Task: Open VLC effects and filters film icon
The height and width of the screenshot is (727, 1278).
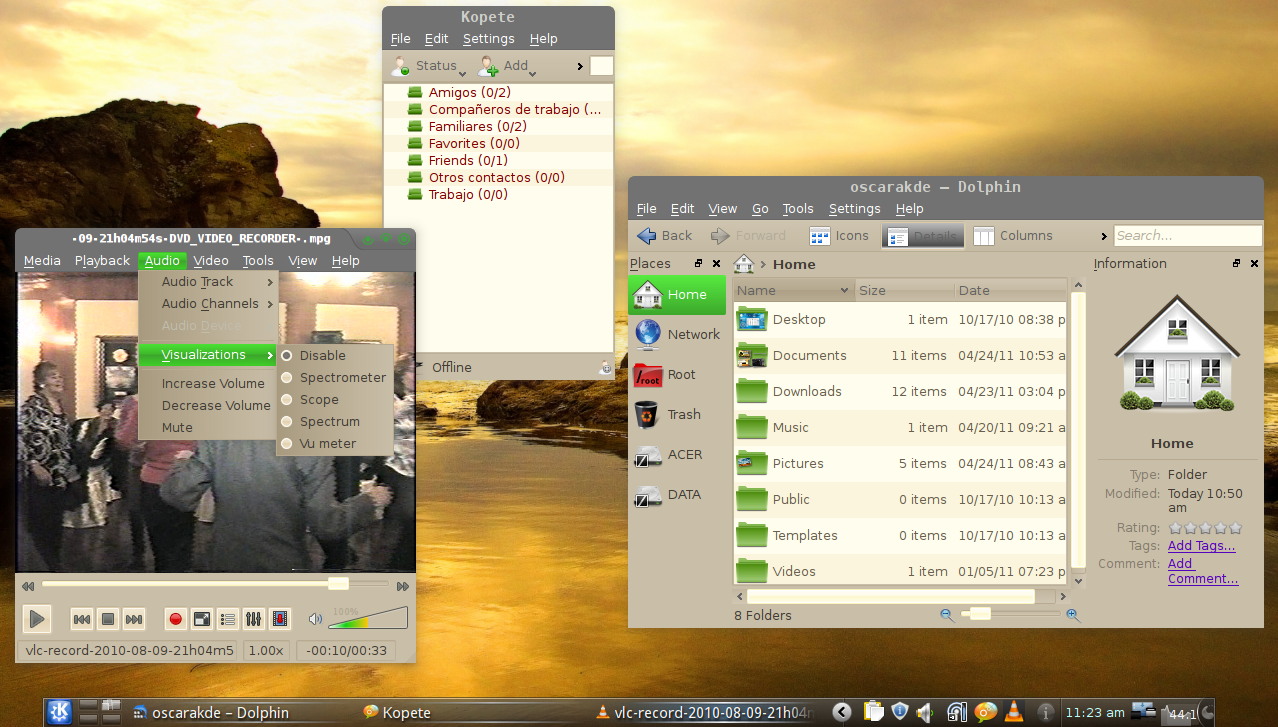Action: pyautogui.click(x=280, y=620)
